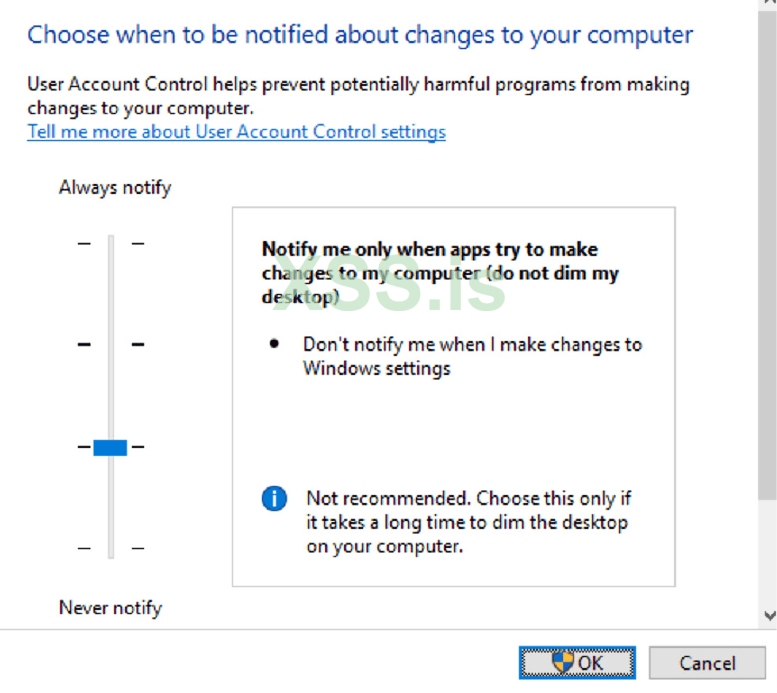The image size is (777, 693).
Task: Click the blue slider thumb
Action: (110, 447)
